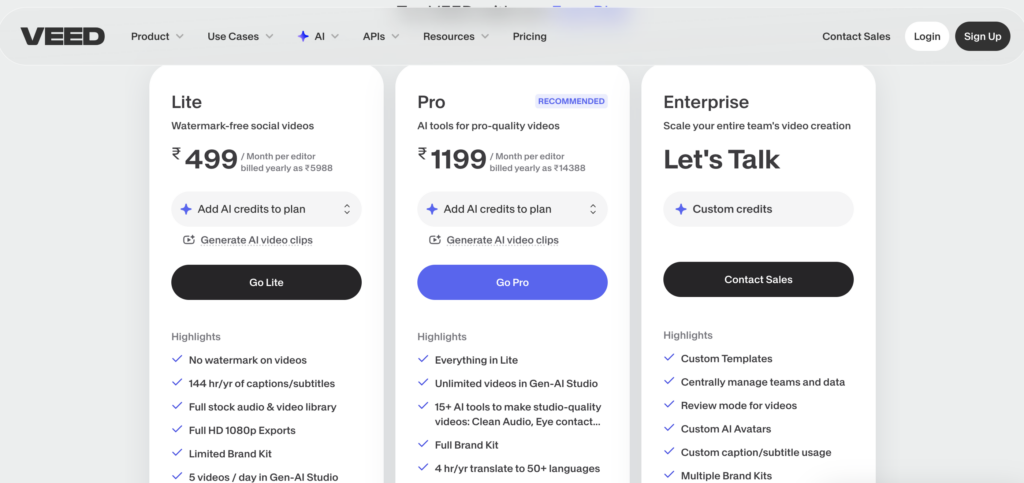Viewport: 1024px width, 483px height.
Task: Click the Go Lite button
Action: pyautogui.click(x=266, y=282)
